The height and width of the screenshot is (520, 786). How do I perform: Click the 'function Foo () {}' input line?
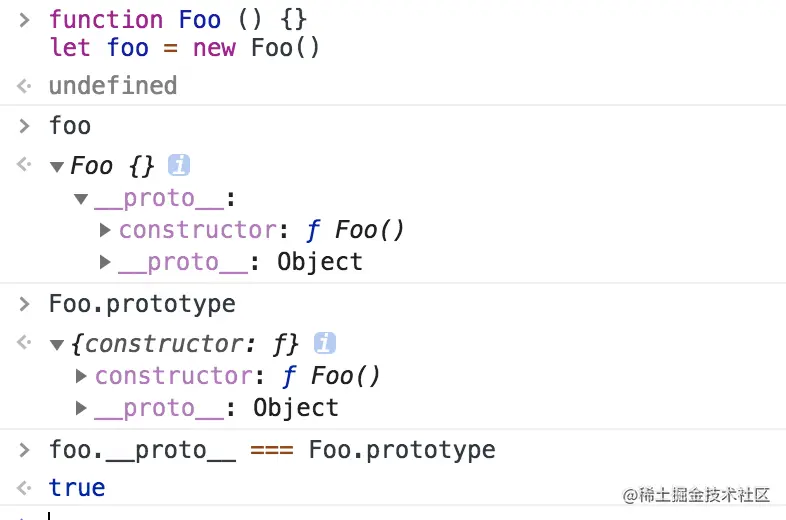click(x=178, y=20)
